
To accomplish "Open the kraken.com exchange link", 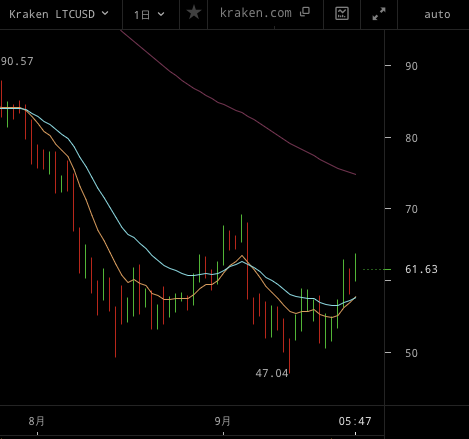I will click(256, 13).
